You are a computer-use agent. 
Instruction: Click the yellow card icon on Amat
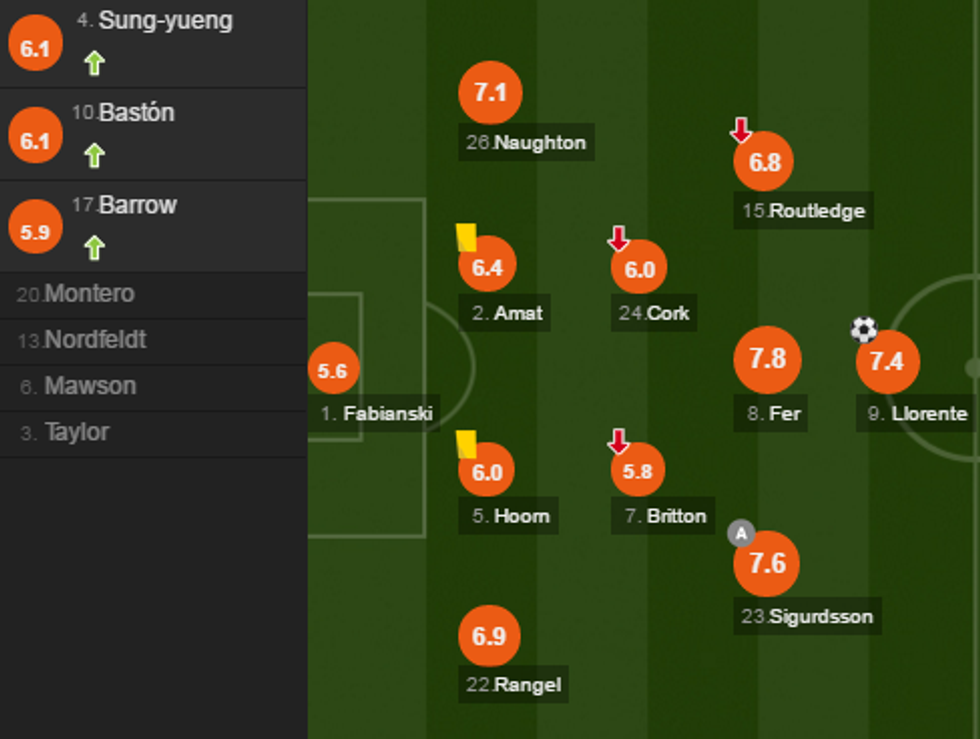(x=467, y=237)
